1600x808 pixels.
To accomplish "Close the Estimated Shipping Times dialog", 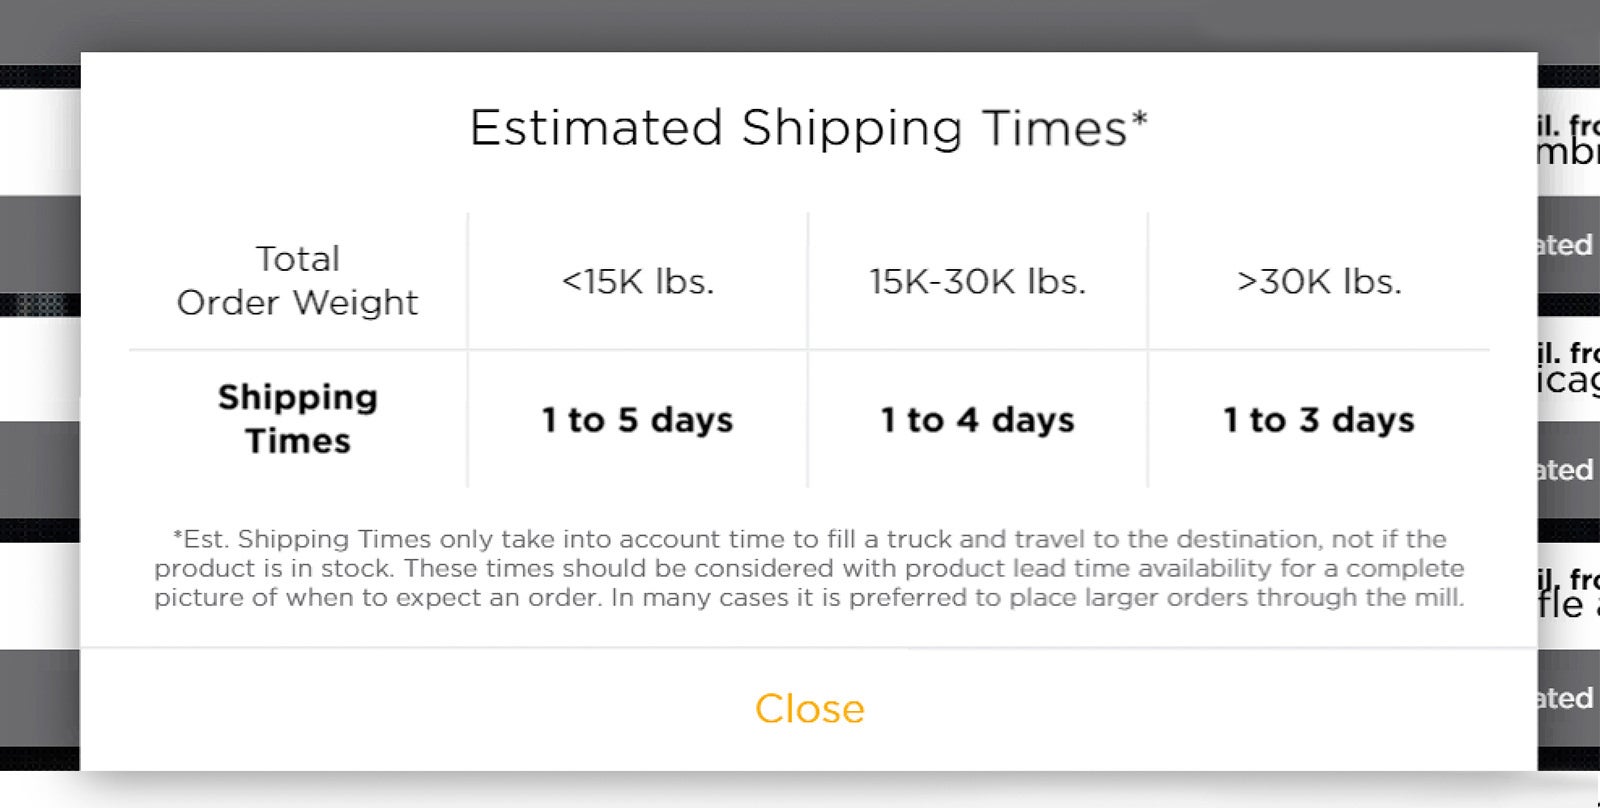I will coord(809,708).
